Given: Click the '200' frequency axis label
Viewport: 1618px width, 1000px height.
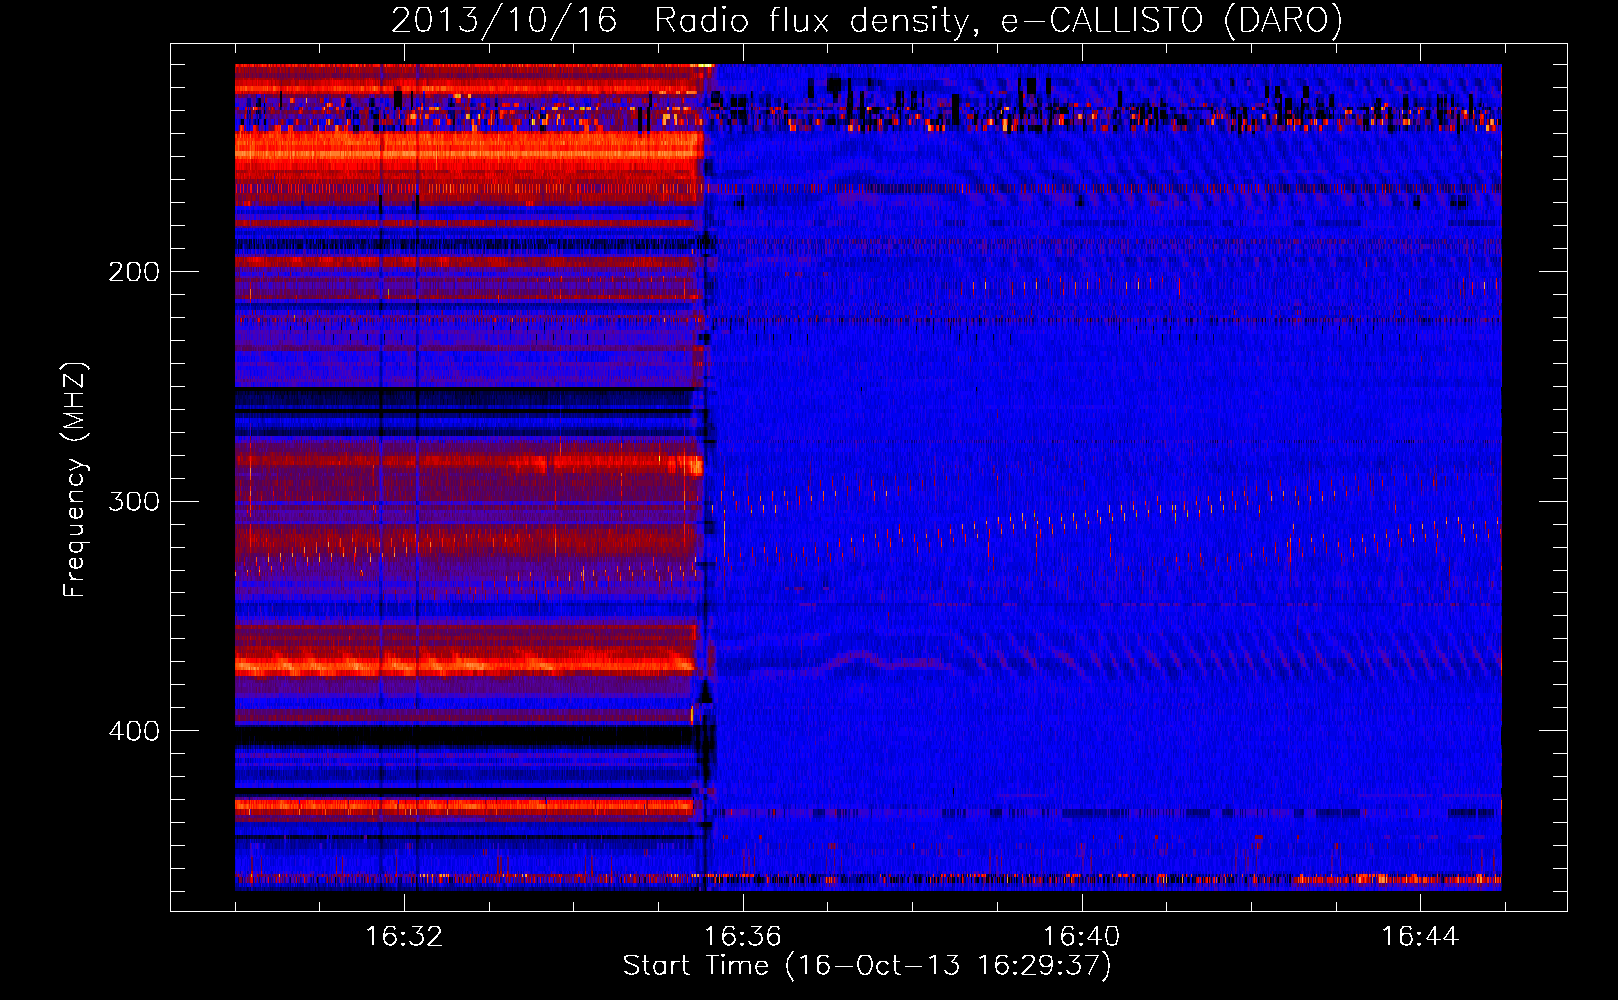Looking at the screenshot, I should [x=134, y=272].
